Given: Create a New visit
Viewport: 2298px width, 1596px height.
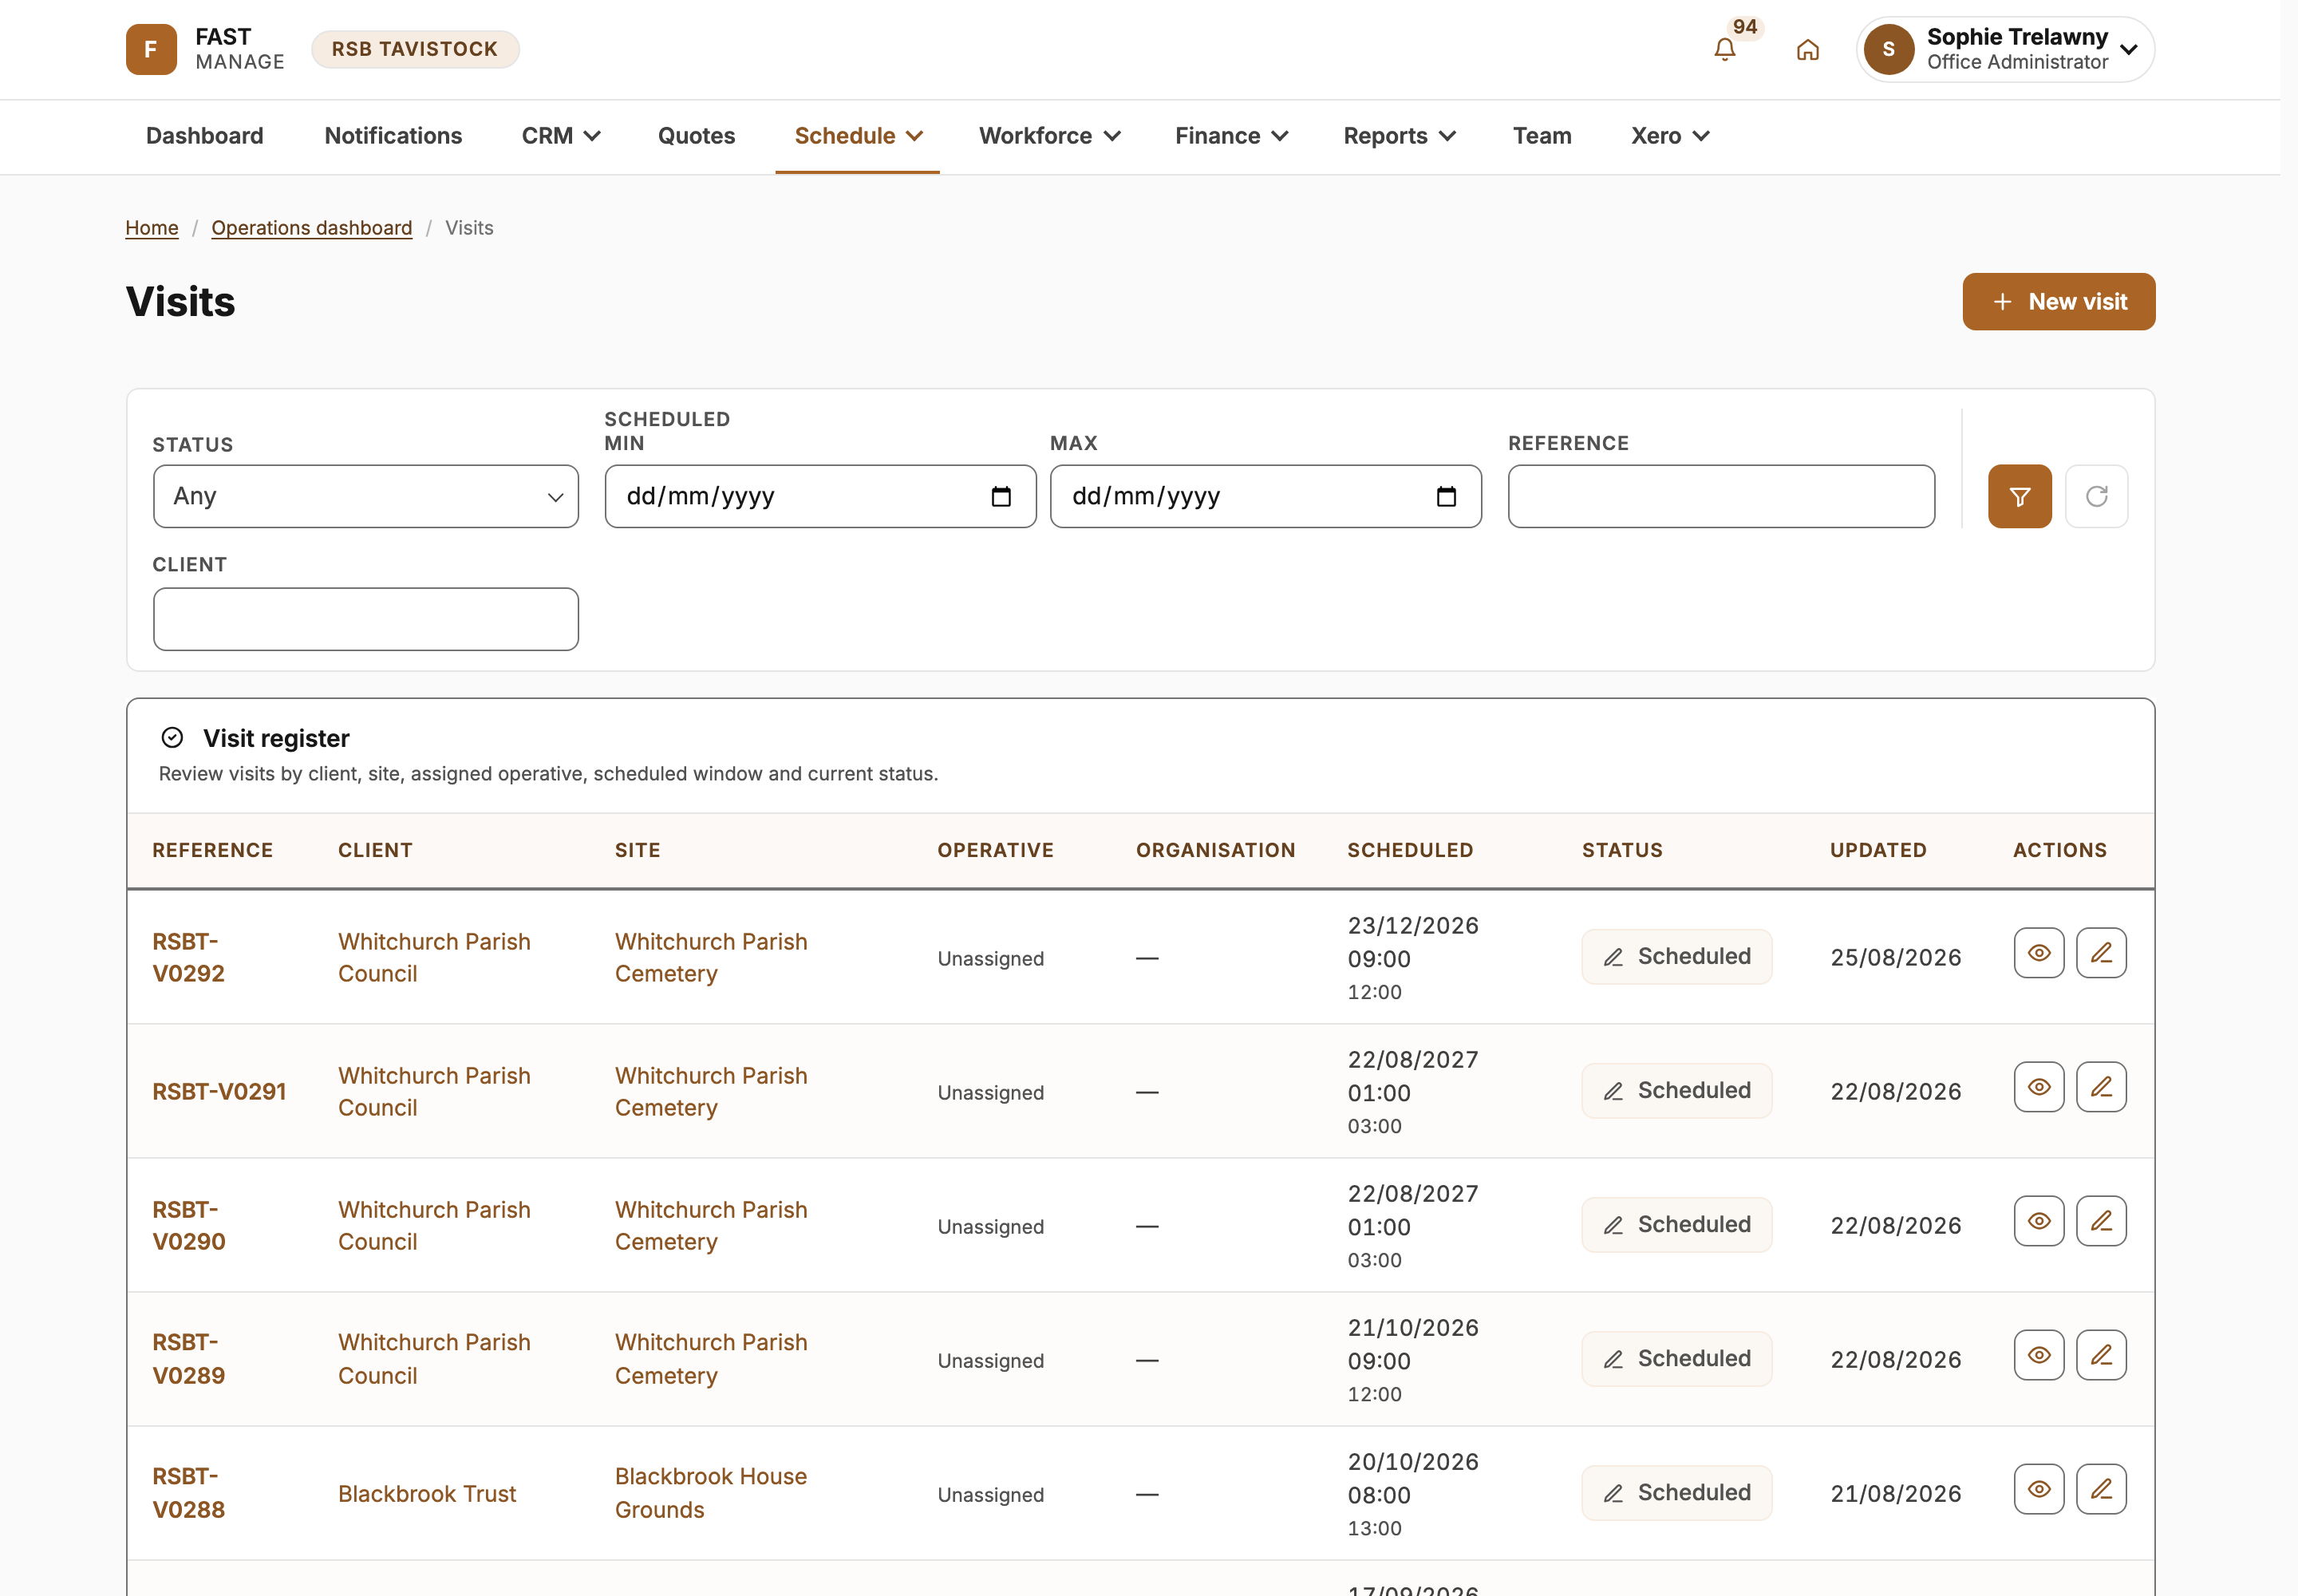Looking at the screenshot, I should pos(2058,302).
